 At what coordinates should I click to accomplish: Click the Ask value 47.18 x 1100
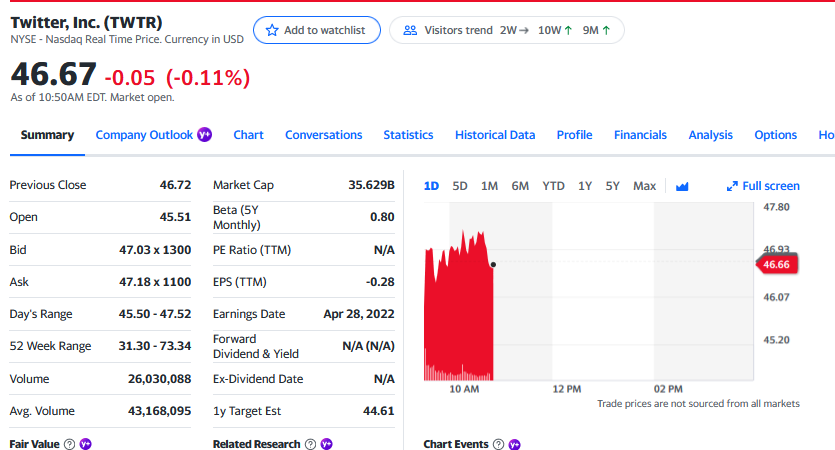[155, 282]
